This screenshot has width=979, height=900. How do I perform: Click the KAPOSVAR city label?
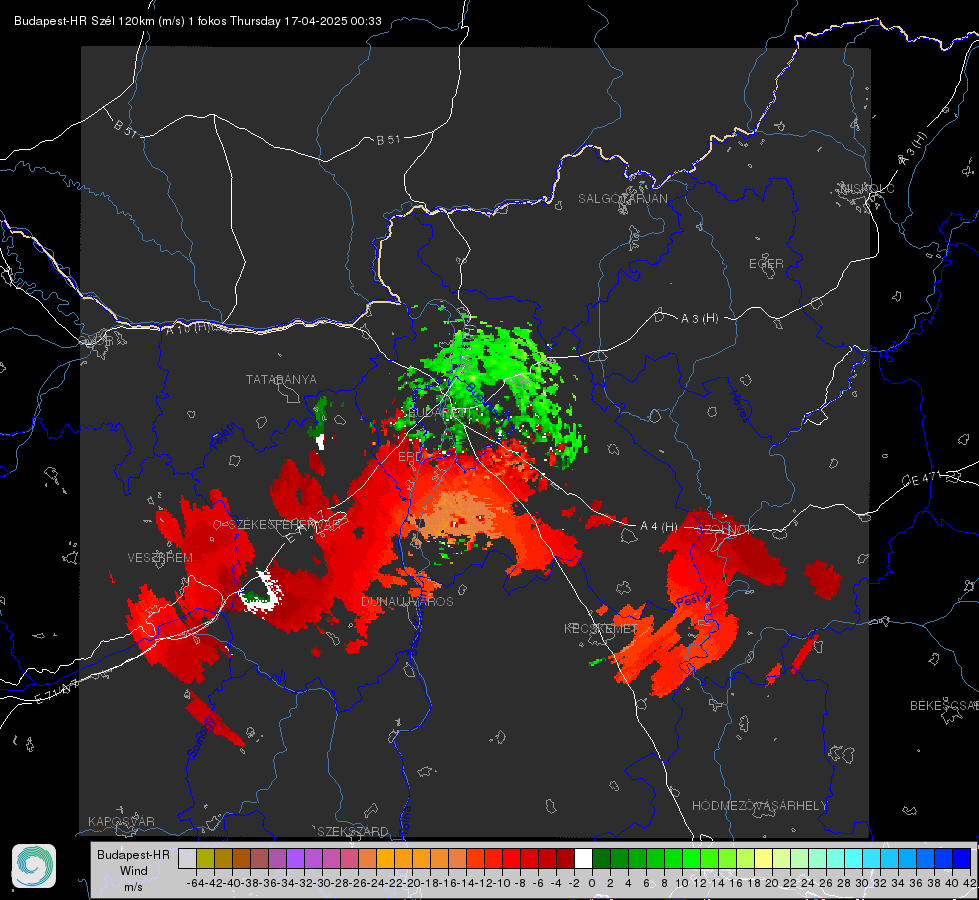point(121,821)
